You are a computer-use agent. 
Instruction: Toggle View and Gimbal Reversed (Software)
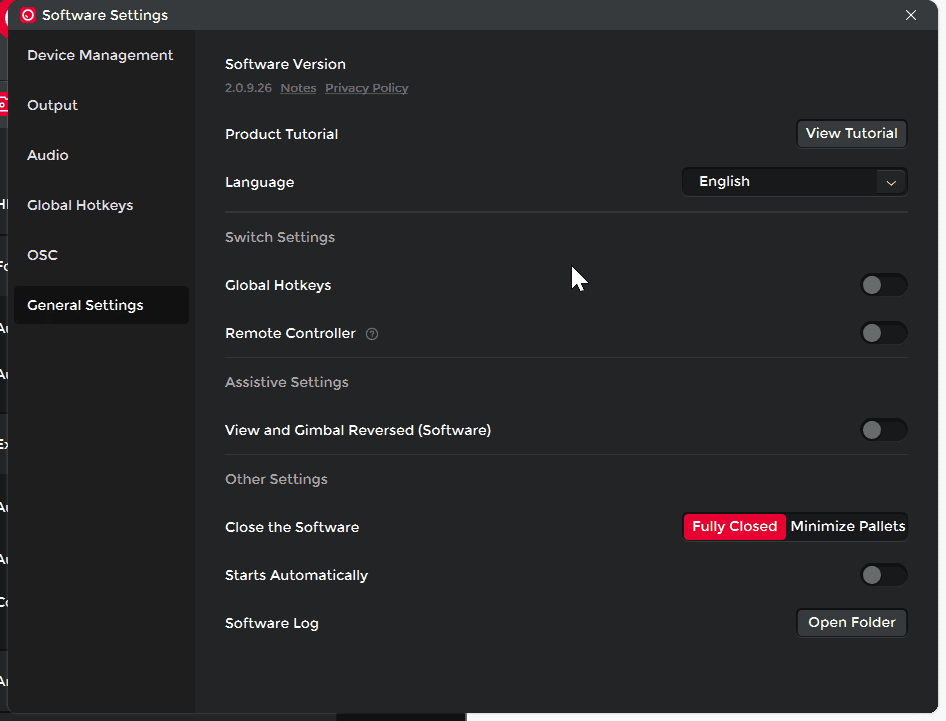[x=883, y=430]
